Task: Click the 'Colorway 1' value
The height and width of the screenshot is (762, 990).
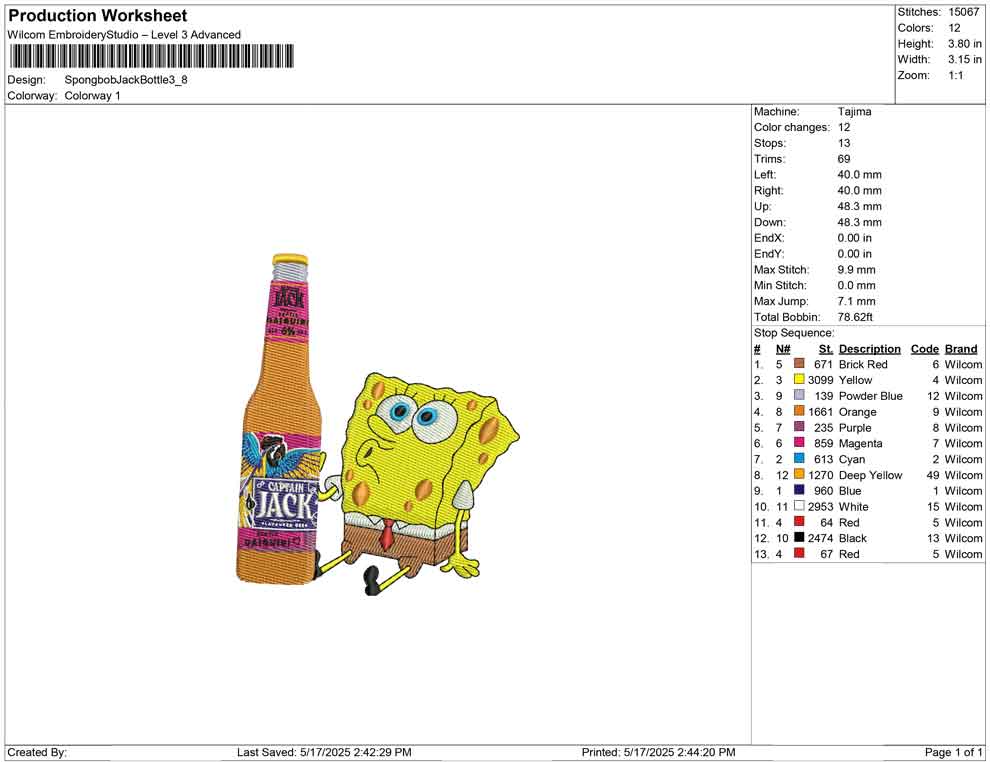Action: pyautogui.click(x=92, y=96)
